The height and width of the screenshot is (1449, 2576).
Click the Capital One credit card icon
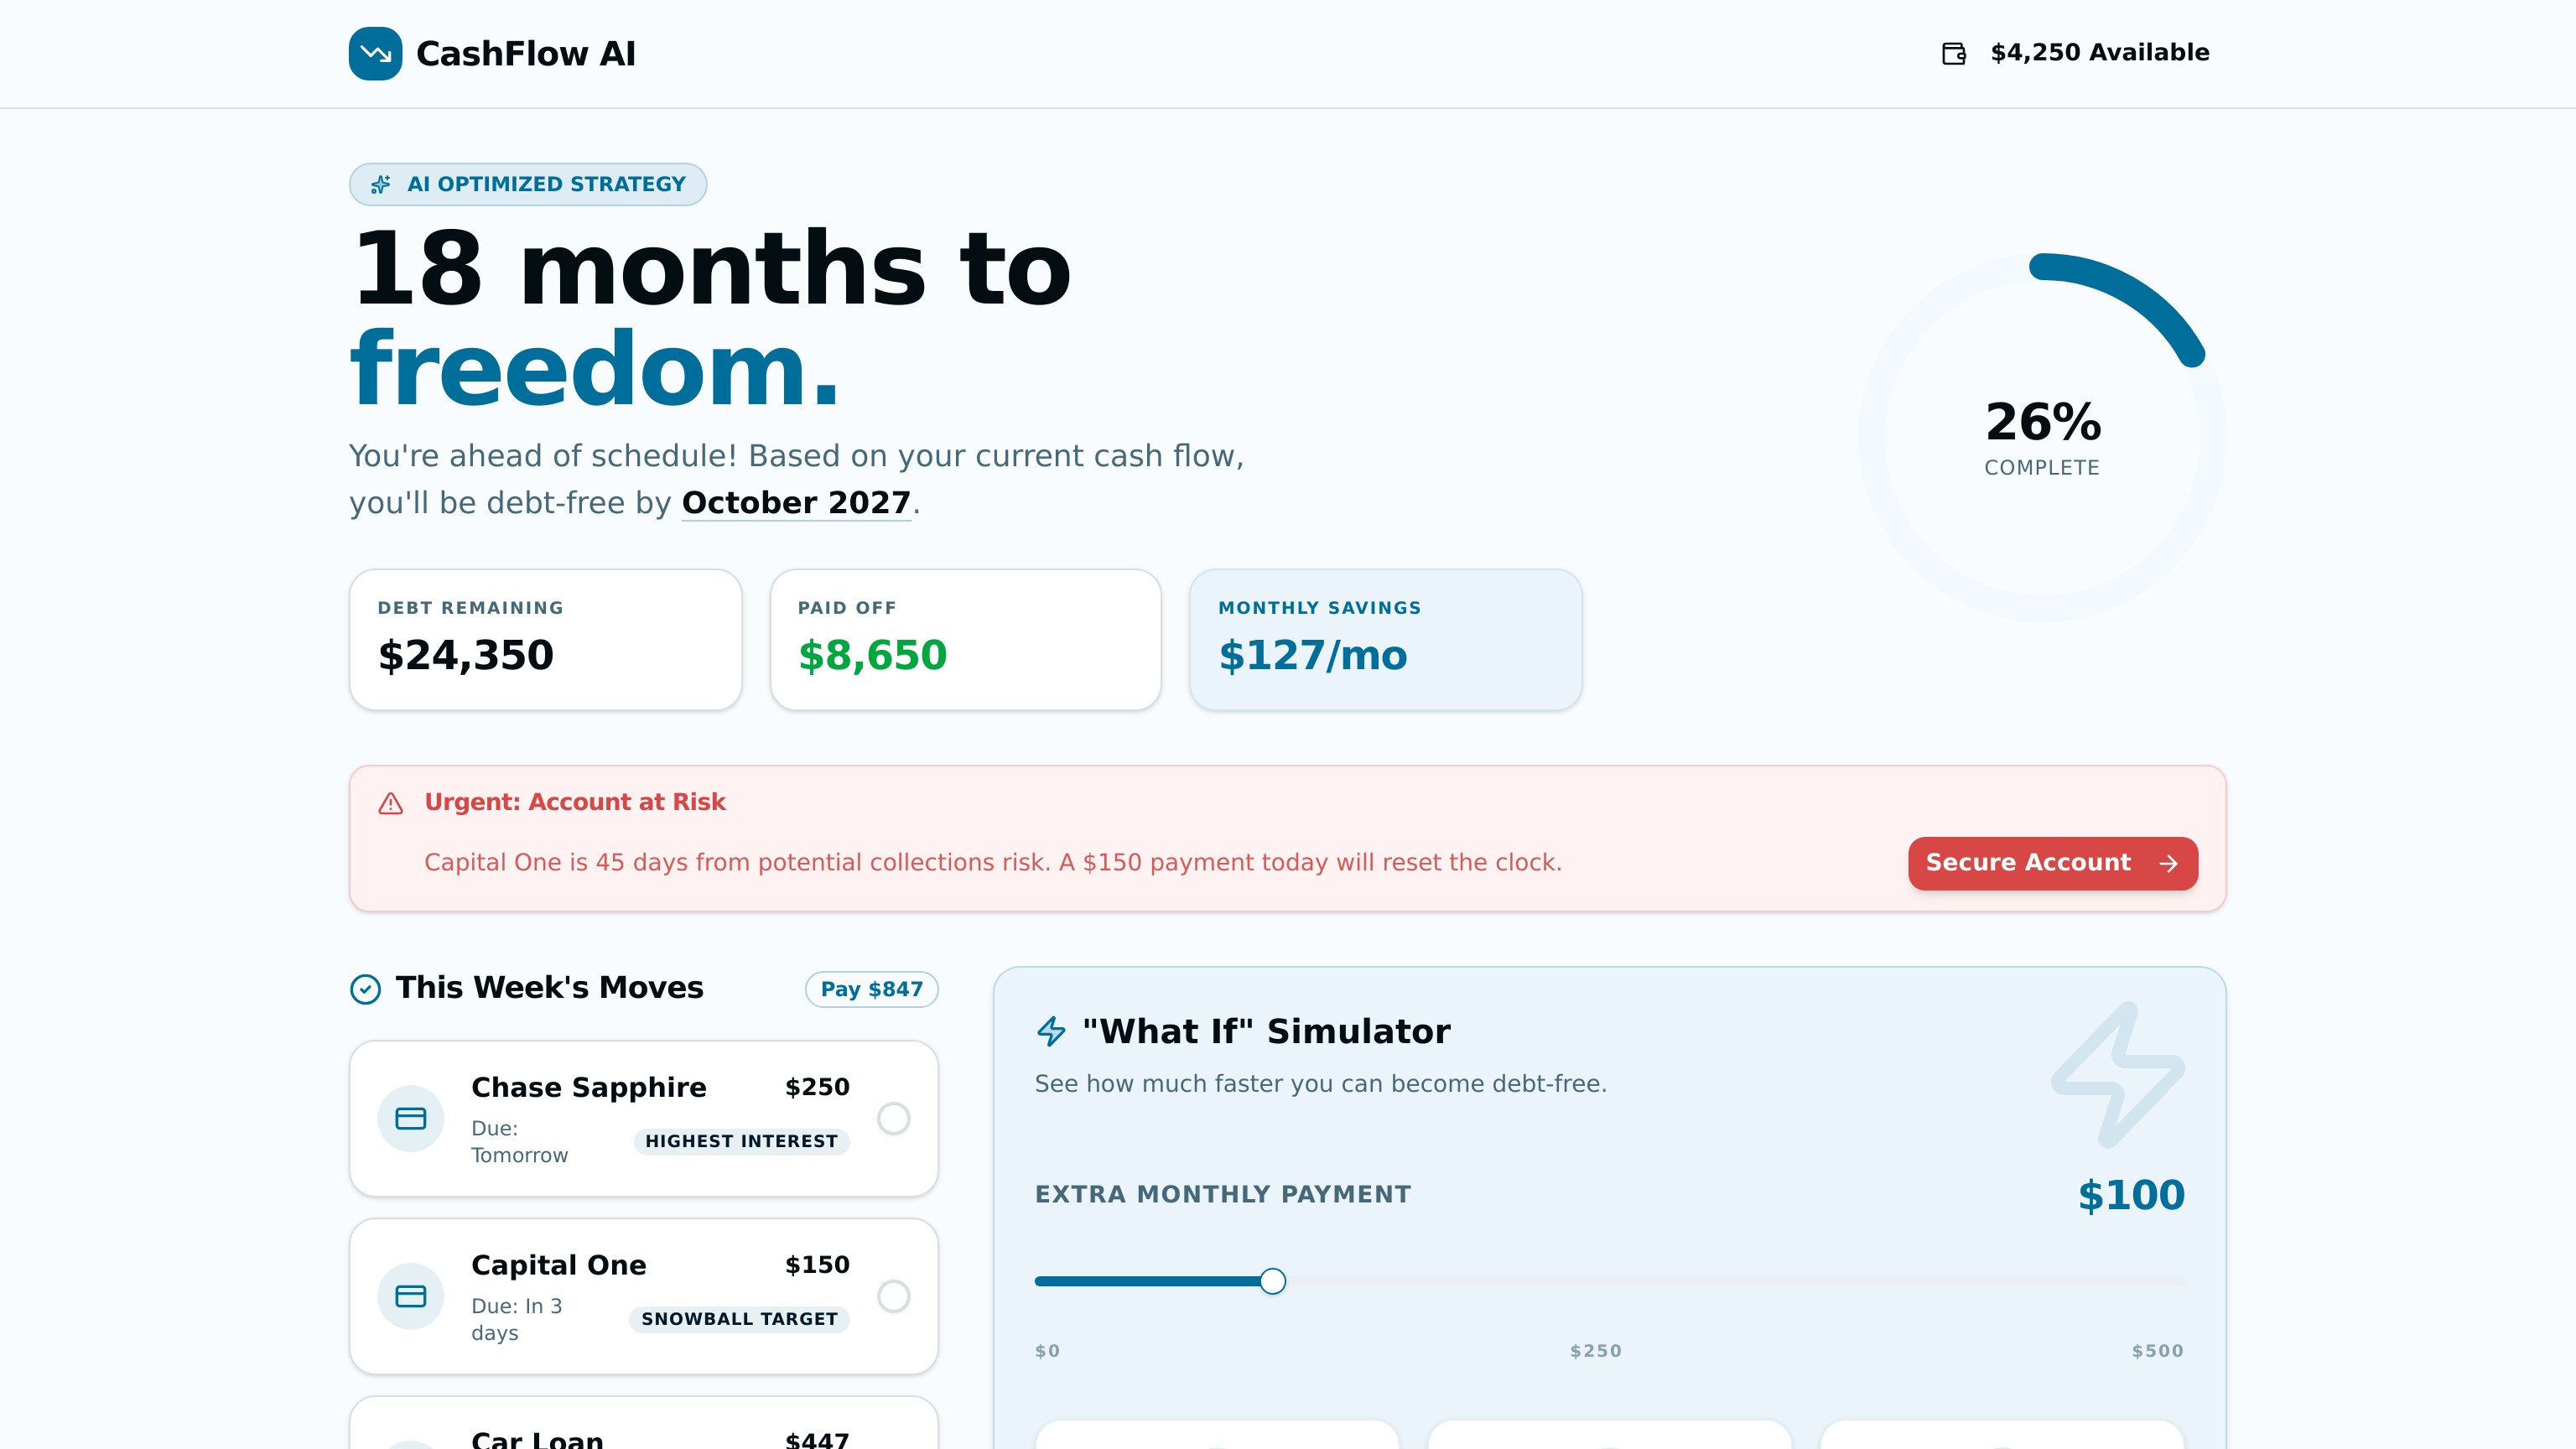410,1296
